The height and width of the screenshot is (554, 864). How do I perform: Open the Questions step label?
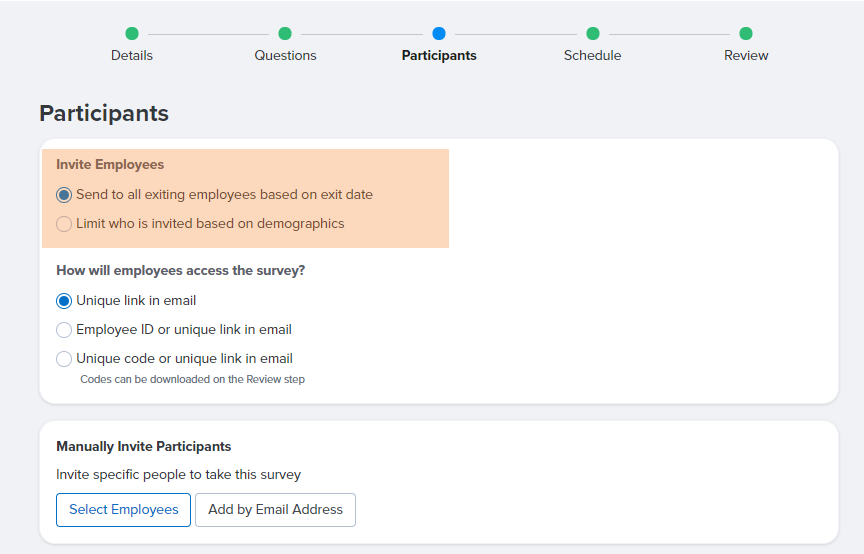[x=285, y=56]
